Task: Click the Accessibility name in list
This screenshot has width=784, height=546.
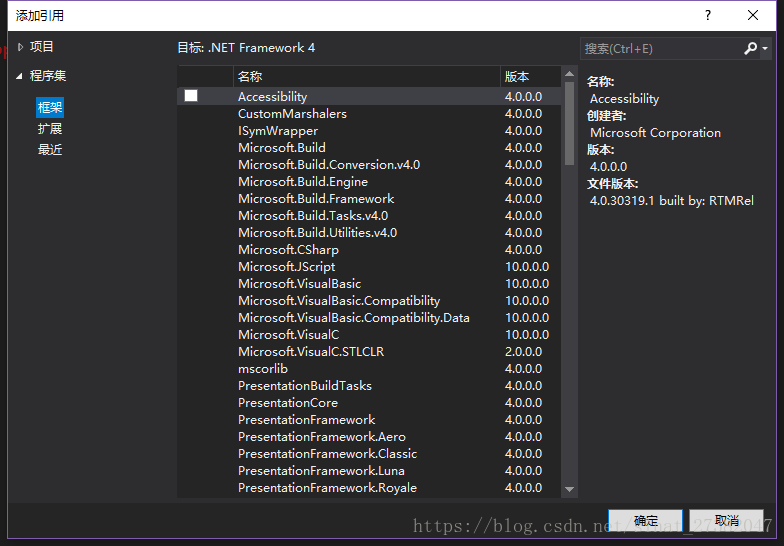Action: pos(272,96)
